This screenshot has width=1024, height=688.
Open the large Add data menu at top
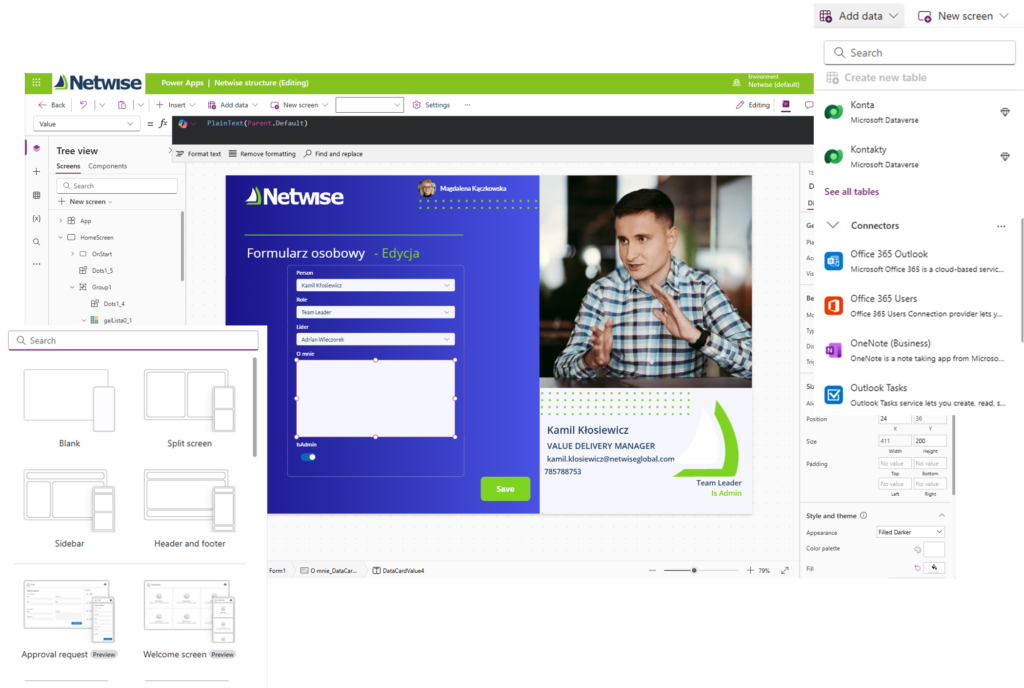(859, 16)
